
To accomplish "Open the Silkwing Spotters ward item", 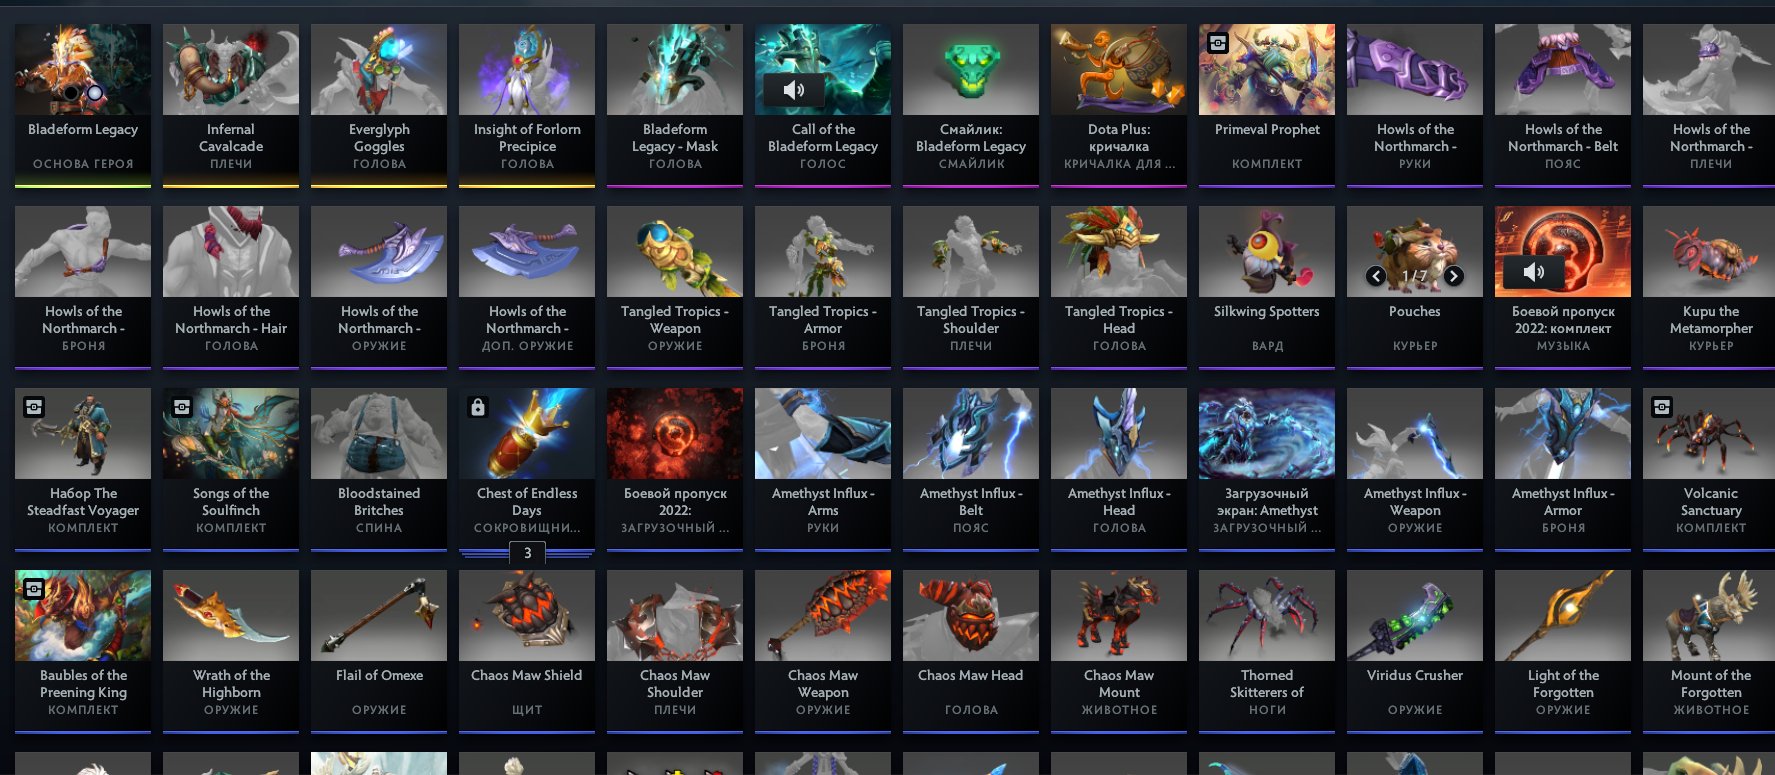I will 1267,287.
